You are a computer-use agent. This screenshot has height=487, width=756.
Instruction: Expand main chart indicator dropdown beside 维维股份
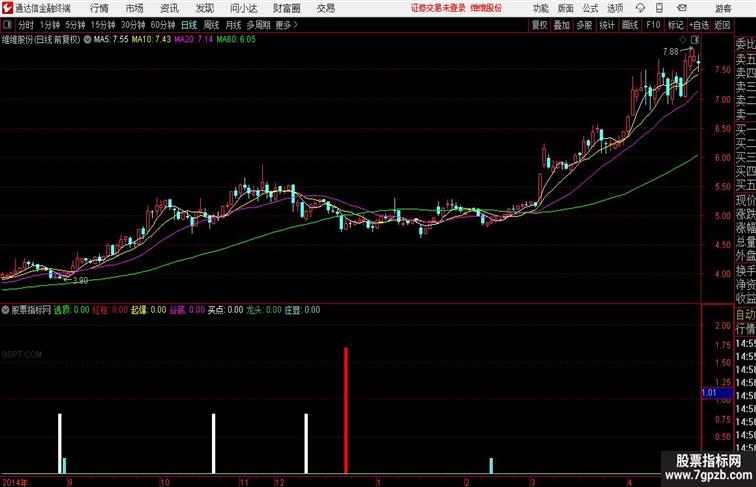coord(87,40)
